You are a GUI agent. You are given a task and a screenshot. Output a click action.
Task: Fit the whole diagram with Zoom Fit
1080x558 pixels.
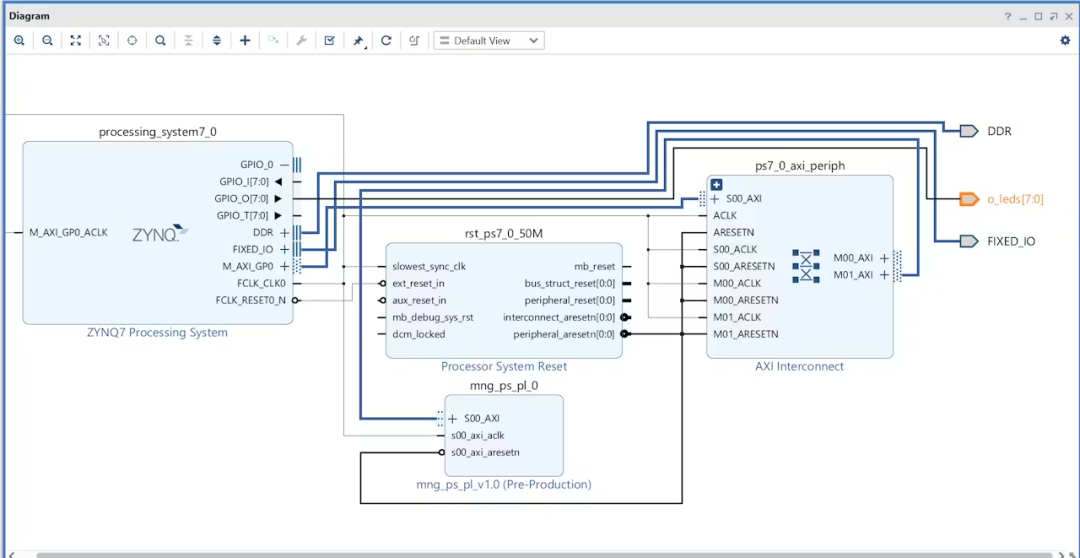click(76, 41)
